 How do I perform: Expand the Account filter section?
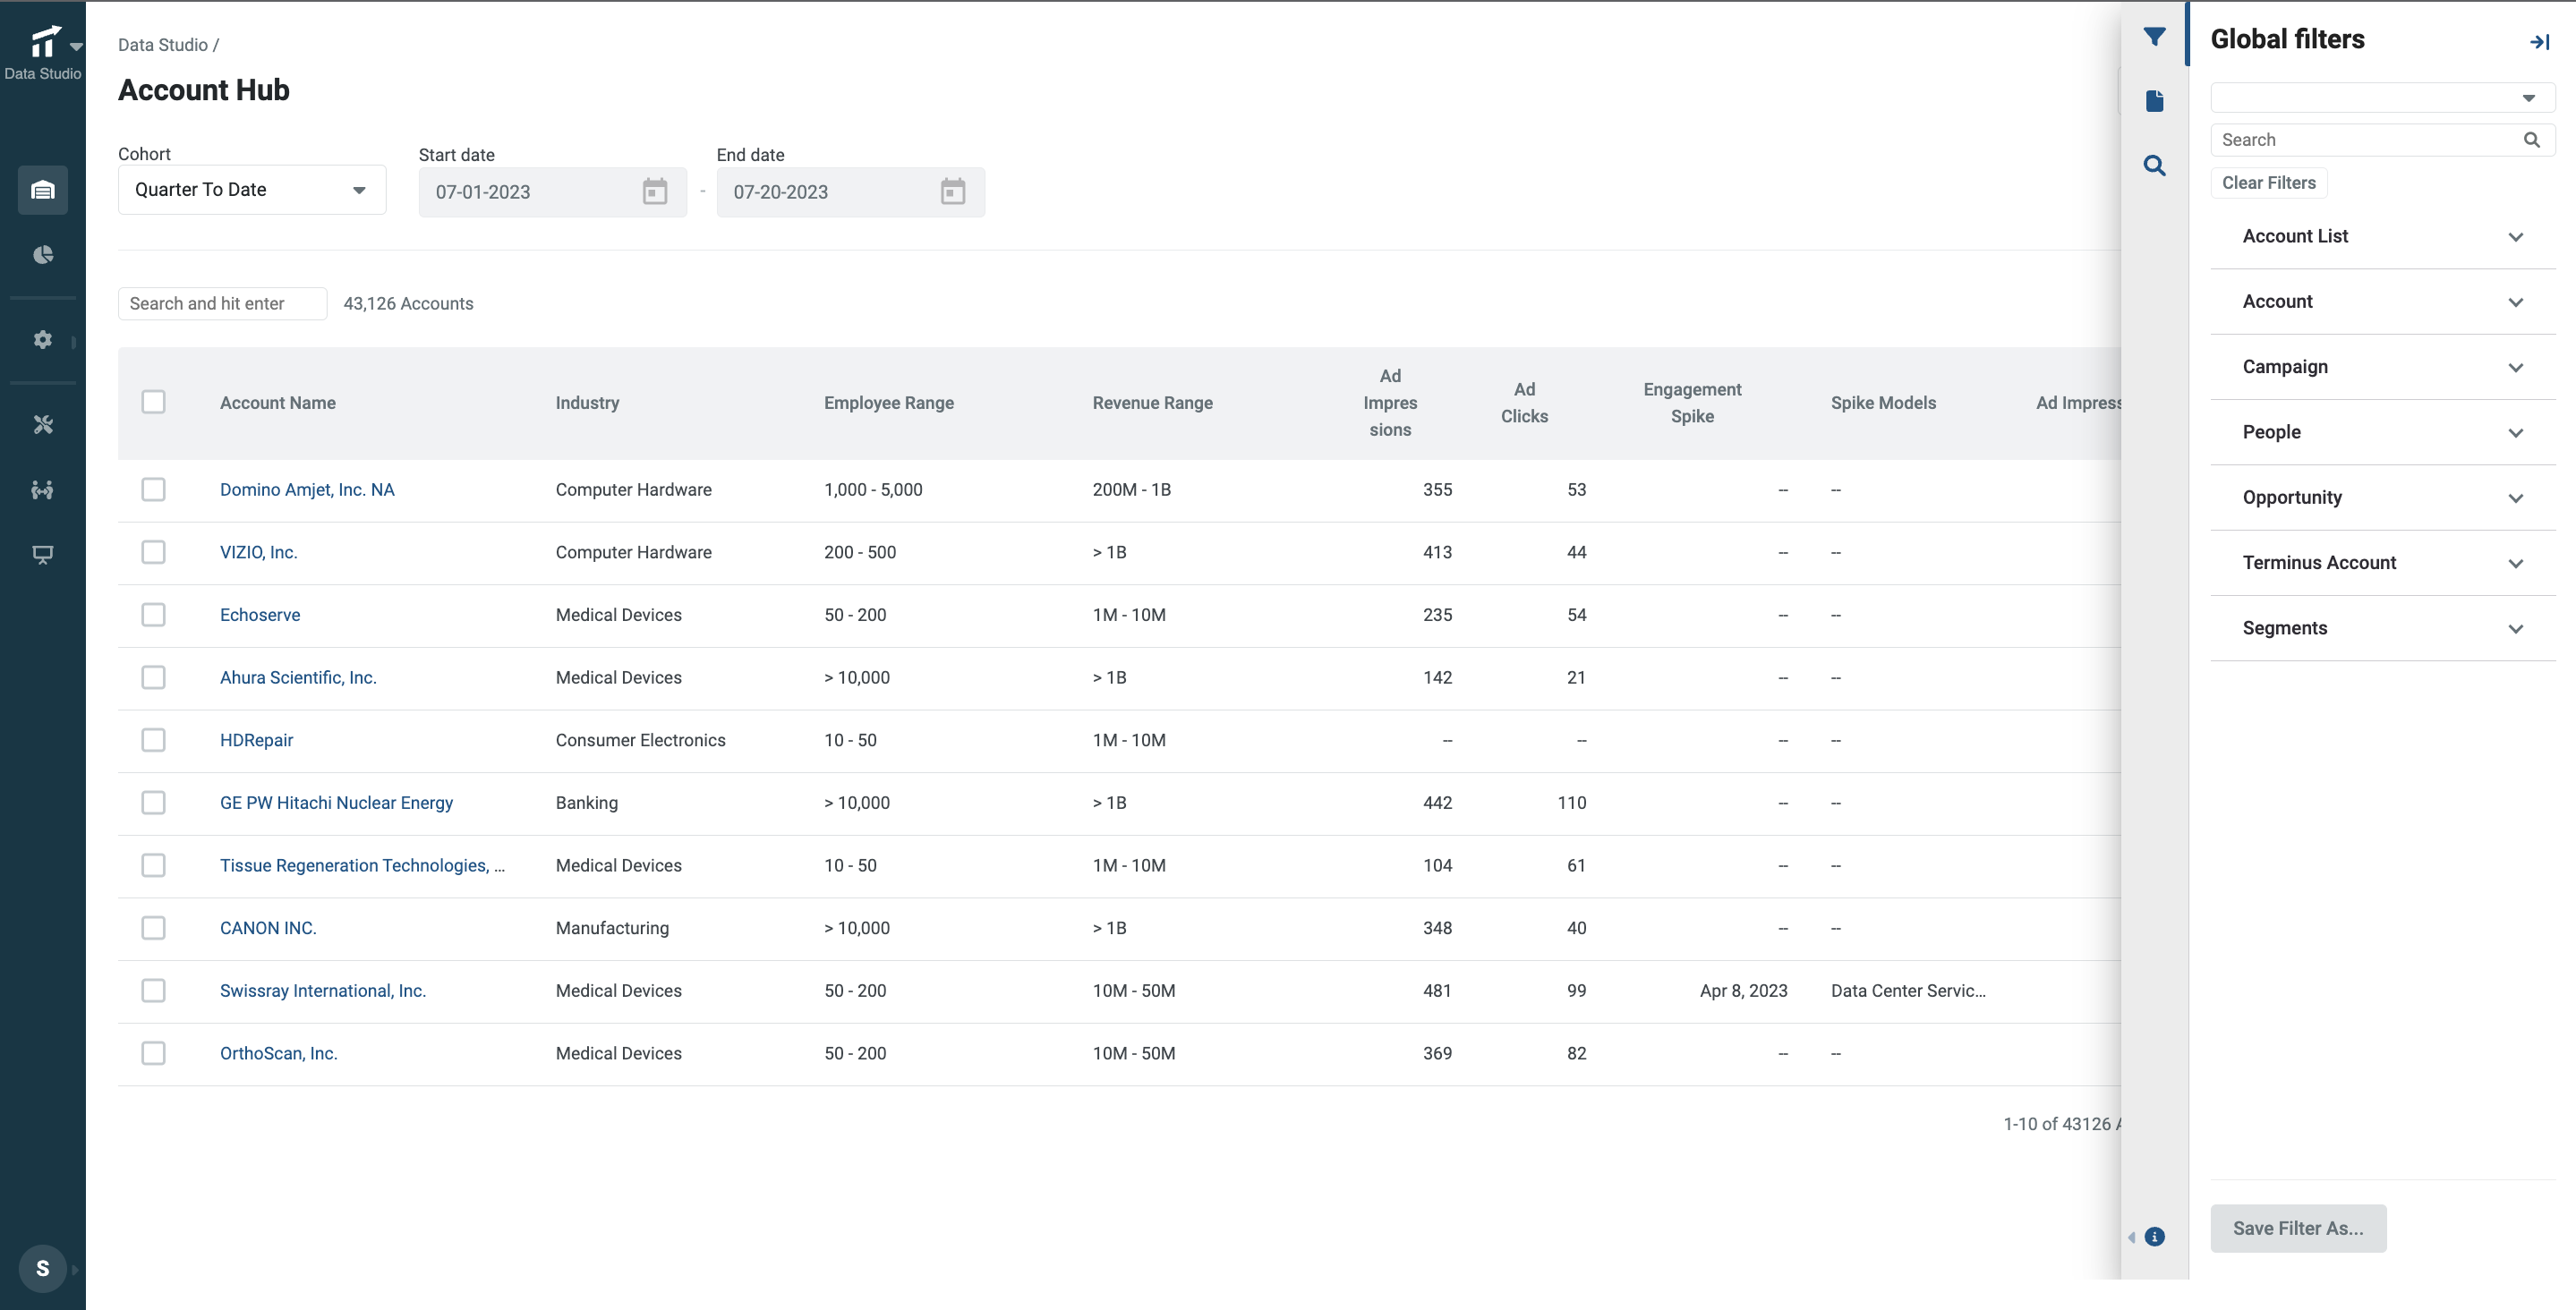click(2382, 302)
